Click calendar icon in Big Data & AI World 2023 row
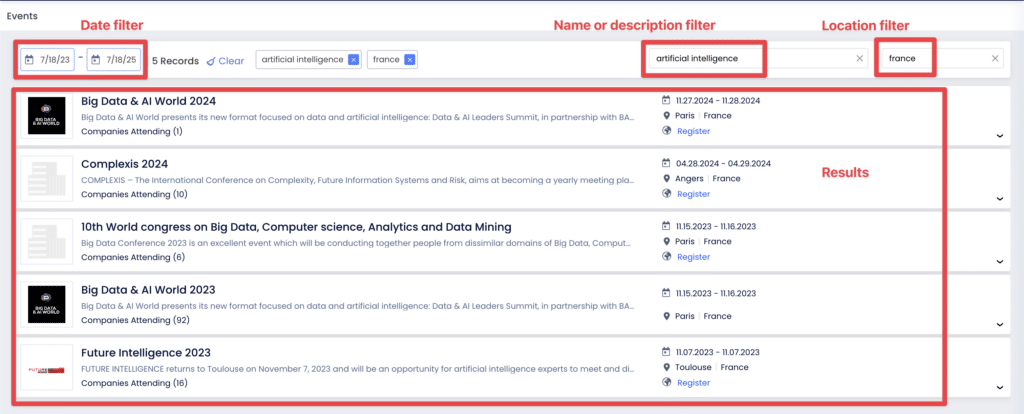 (666, 293)
